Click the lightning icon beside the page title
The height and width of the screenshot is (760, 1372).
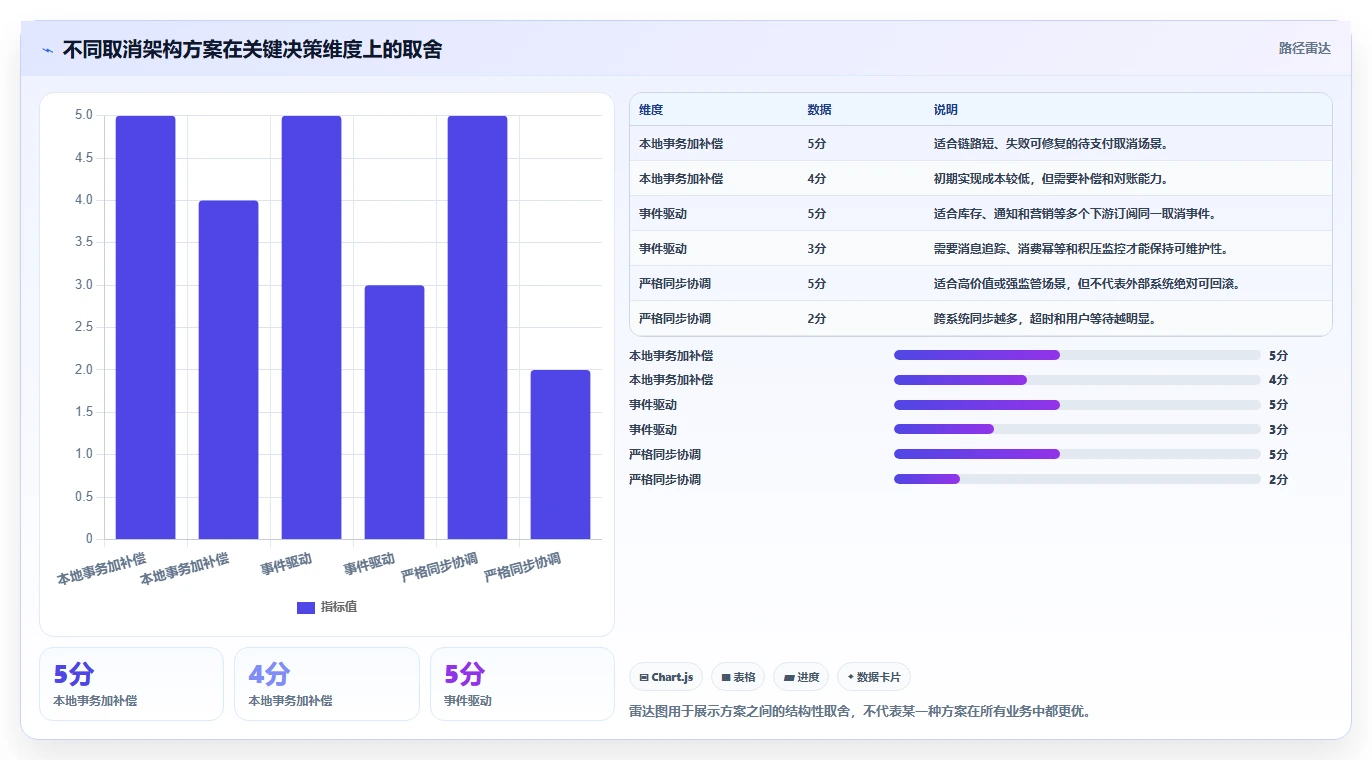pos(48,50)
